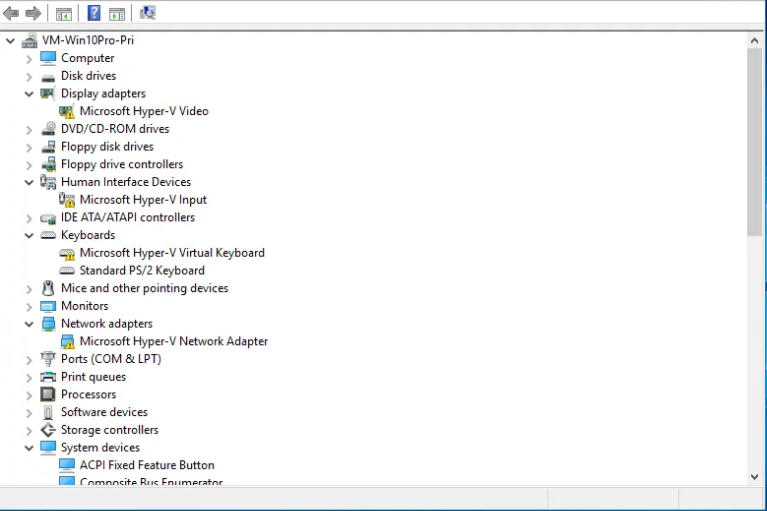Click the vertical scrollbar down arrow
767x511 pixels.
754,477
